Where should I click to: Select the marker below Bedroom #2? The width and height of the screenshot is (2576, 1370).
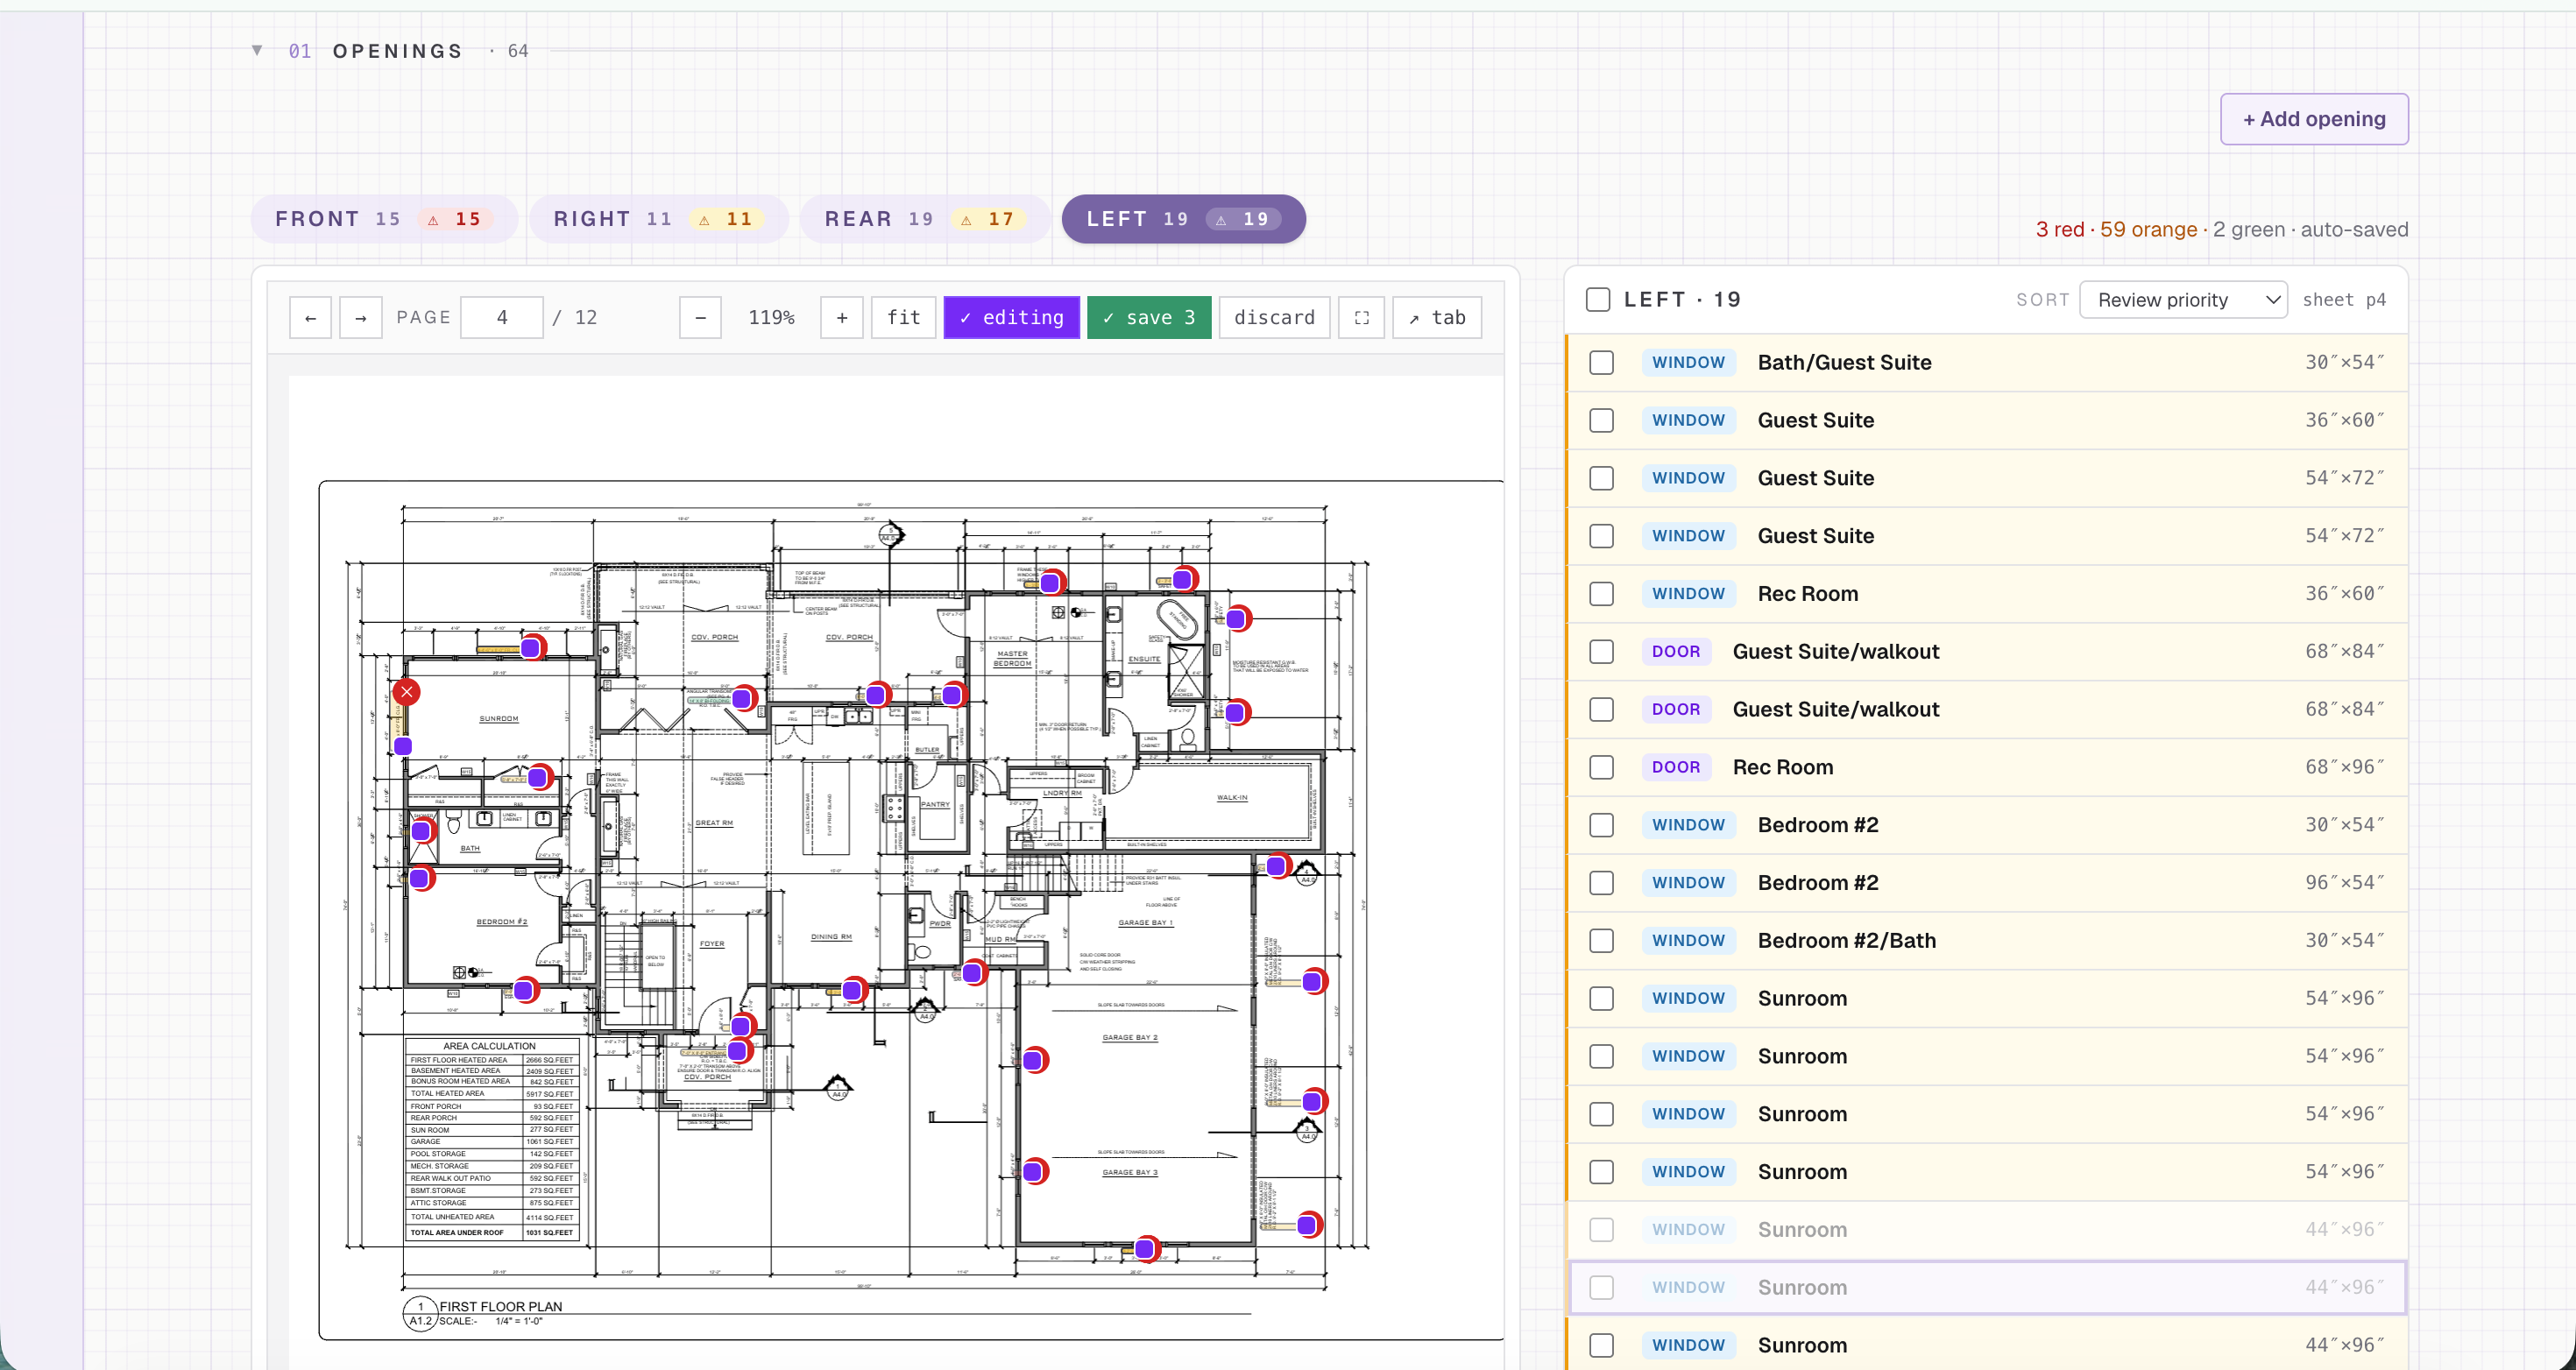point(524,991)
